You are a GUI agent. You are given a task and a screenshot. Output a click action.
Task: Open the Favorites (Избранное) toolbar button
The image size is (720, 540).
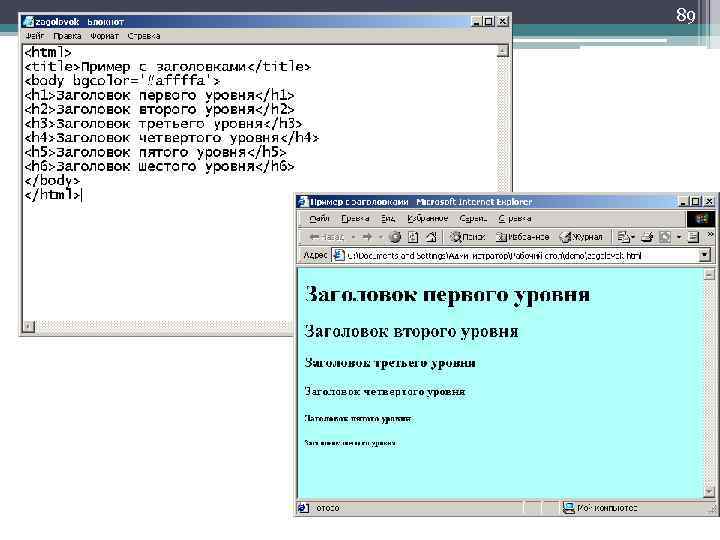tap(523, 237)
